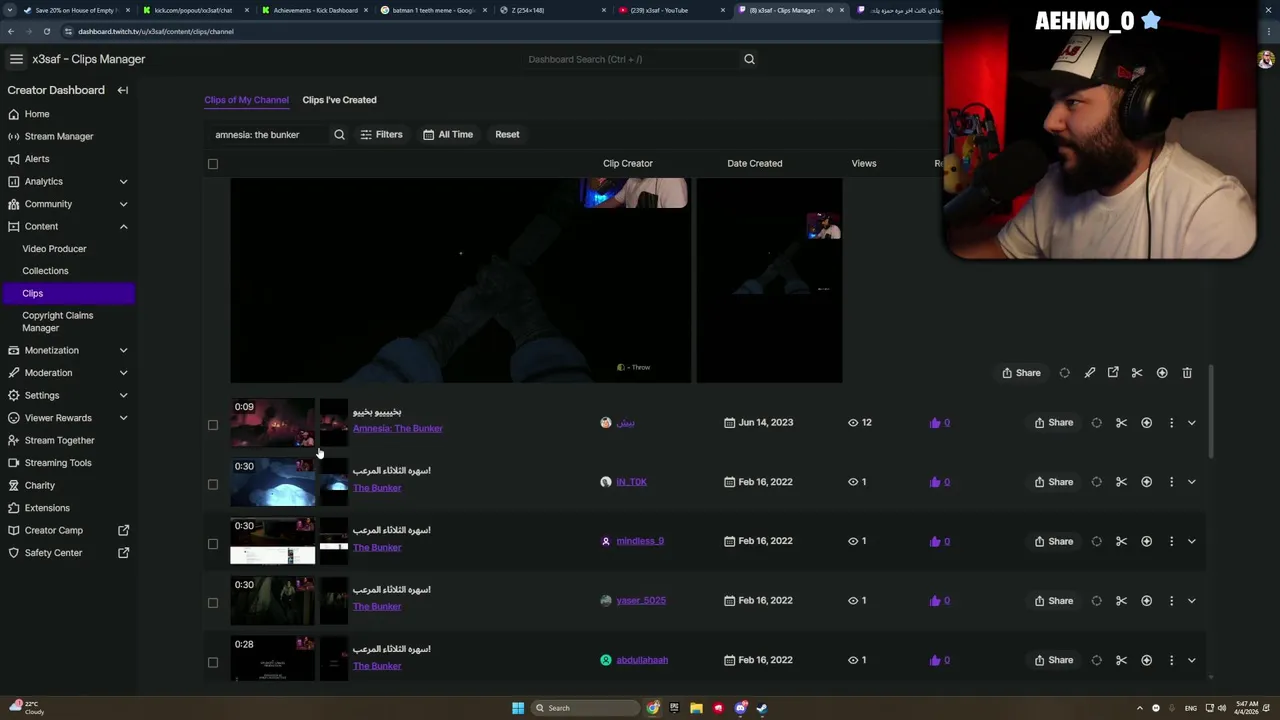Expand the Monetization section in the sidebar
Viewport: 1280px width, 720px height.
click(x=123, y=350)
